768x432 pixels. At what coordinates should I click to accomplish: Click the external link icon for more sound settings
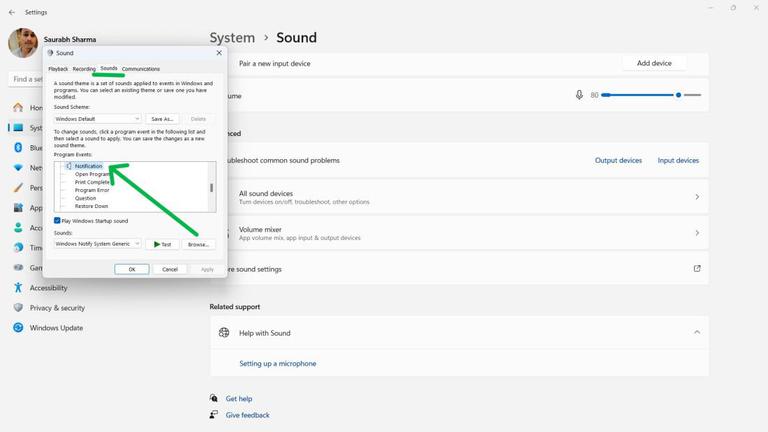click(x=697, y=269)
